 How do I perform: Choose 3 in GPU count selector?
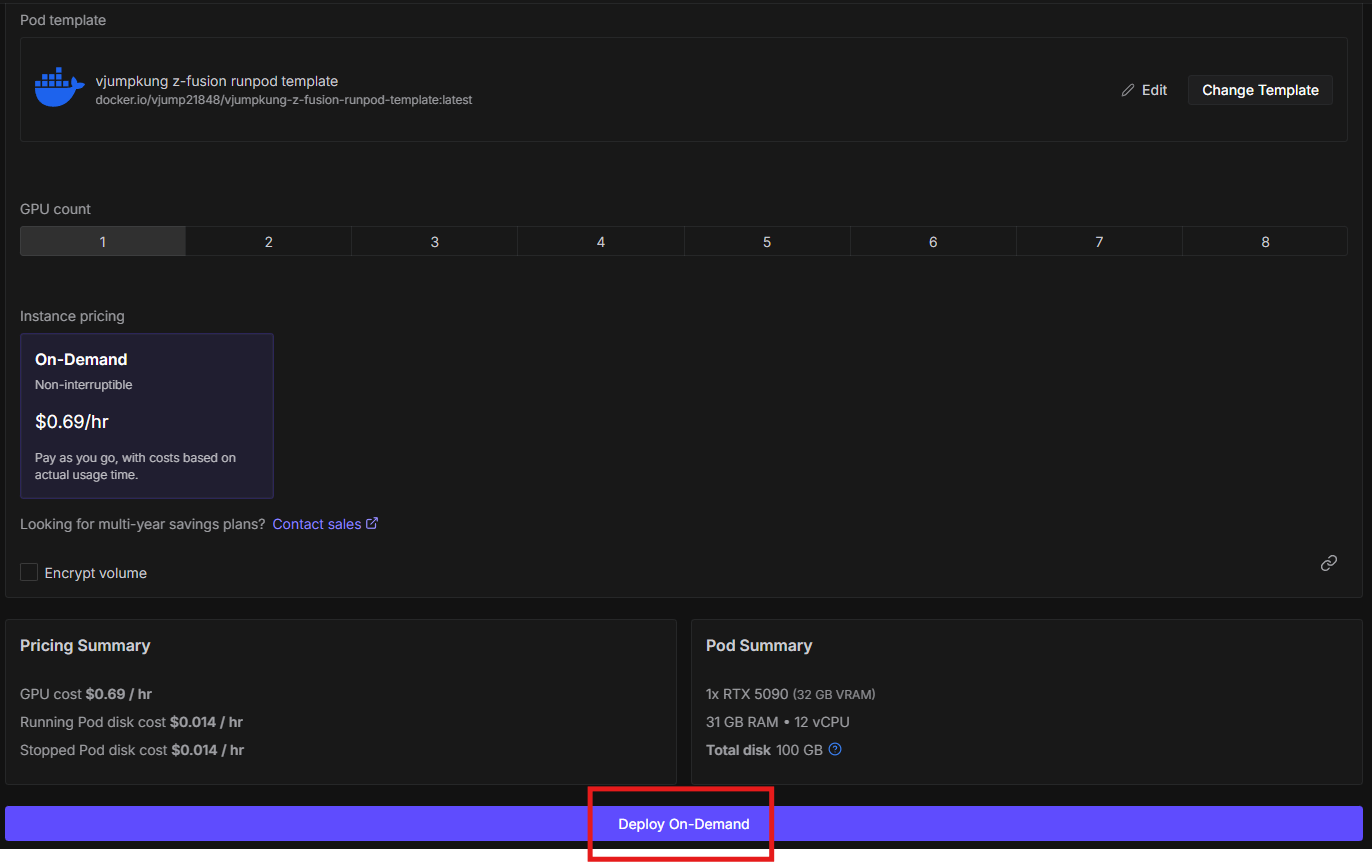coord(434,242)
